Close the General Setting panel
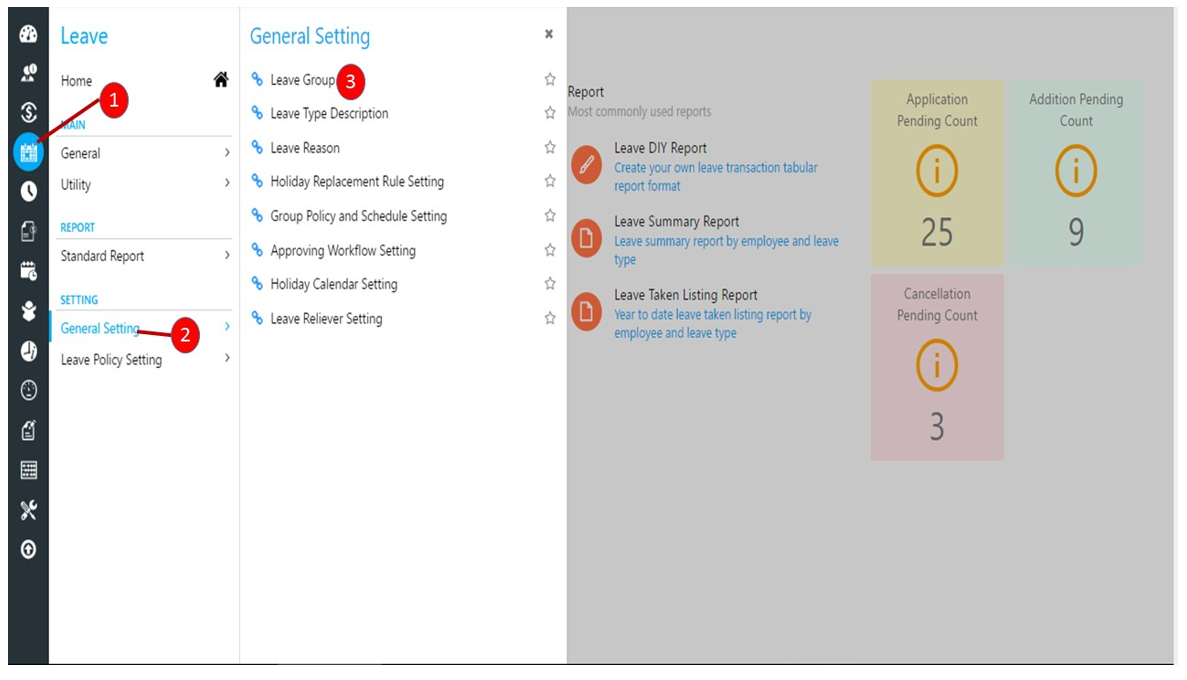This screenshot has height=680, width=1187. point(549,33)
